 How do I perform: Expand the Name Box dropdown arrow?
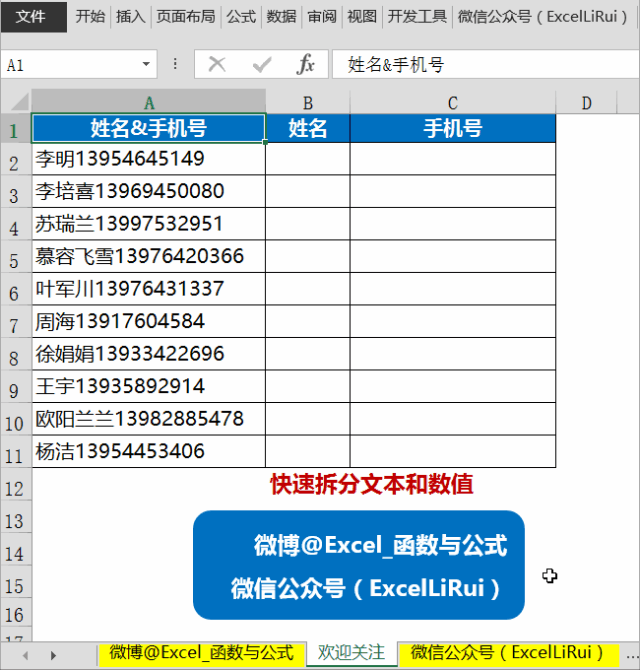pos(146,64)
